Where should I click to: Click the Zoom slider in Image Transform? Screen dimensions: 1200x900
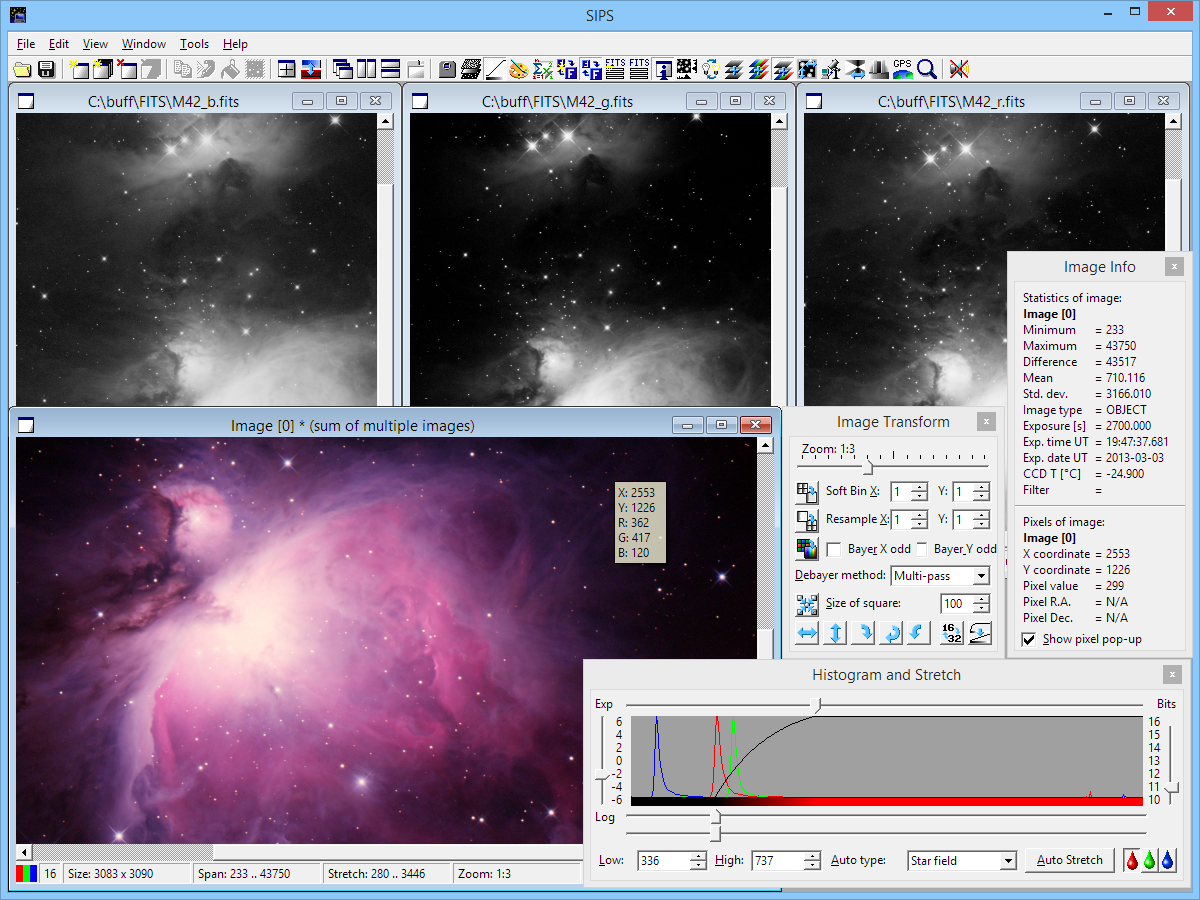[868, 467]
